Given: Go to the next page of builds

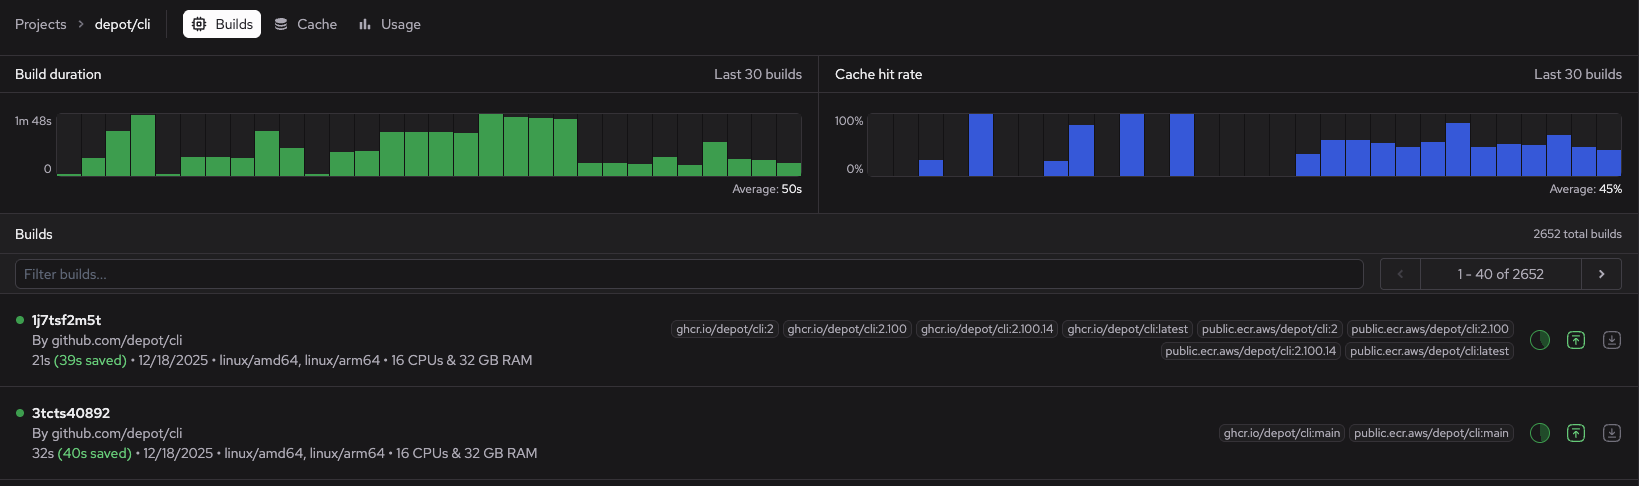Looking at the screenshot, I should [1602, 274].
